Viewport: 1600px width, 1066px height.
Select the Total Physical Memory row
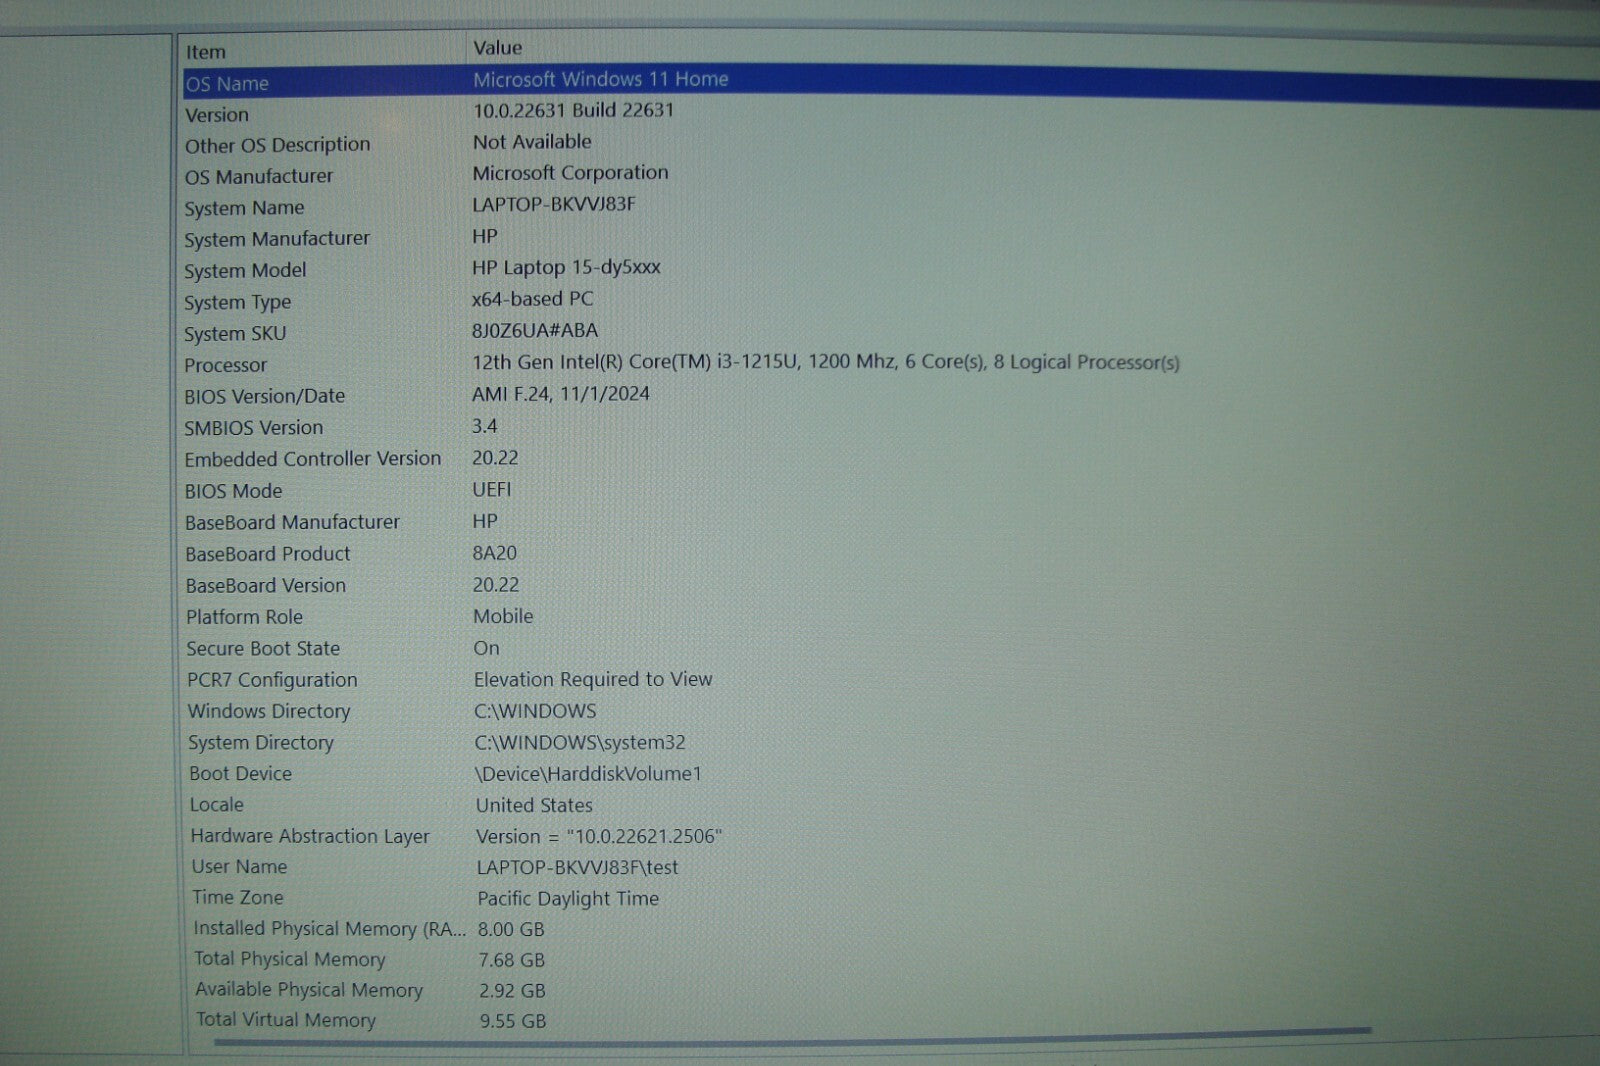(x=290, y=959)
